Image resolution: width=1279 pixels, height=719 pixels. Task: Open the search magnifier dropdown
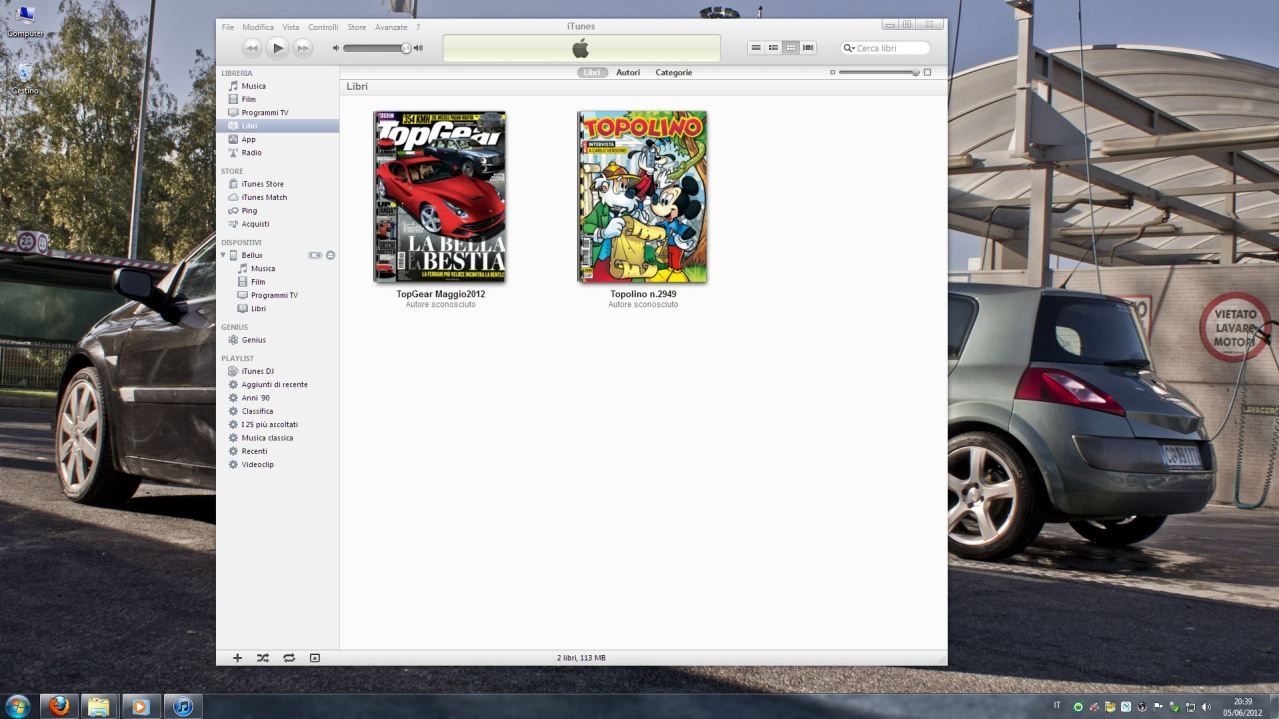pyautogui.click(x=849, y=48)
